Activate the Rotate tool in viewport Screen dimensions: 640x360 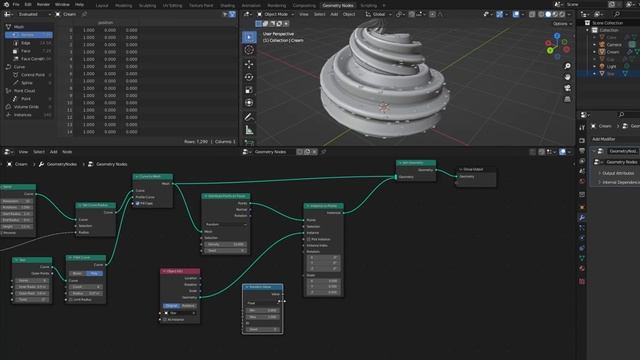coord(249,77)
